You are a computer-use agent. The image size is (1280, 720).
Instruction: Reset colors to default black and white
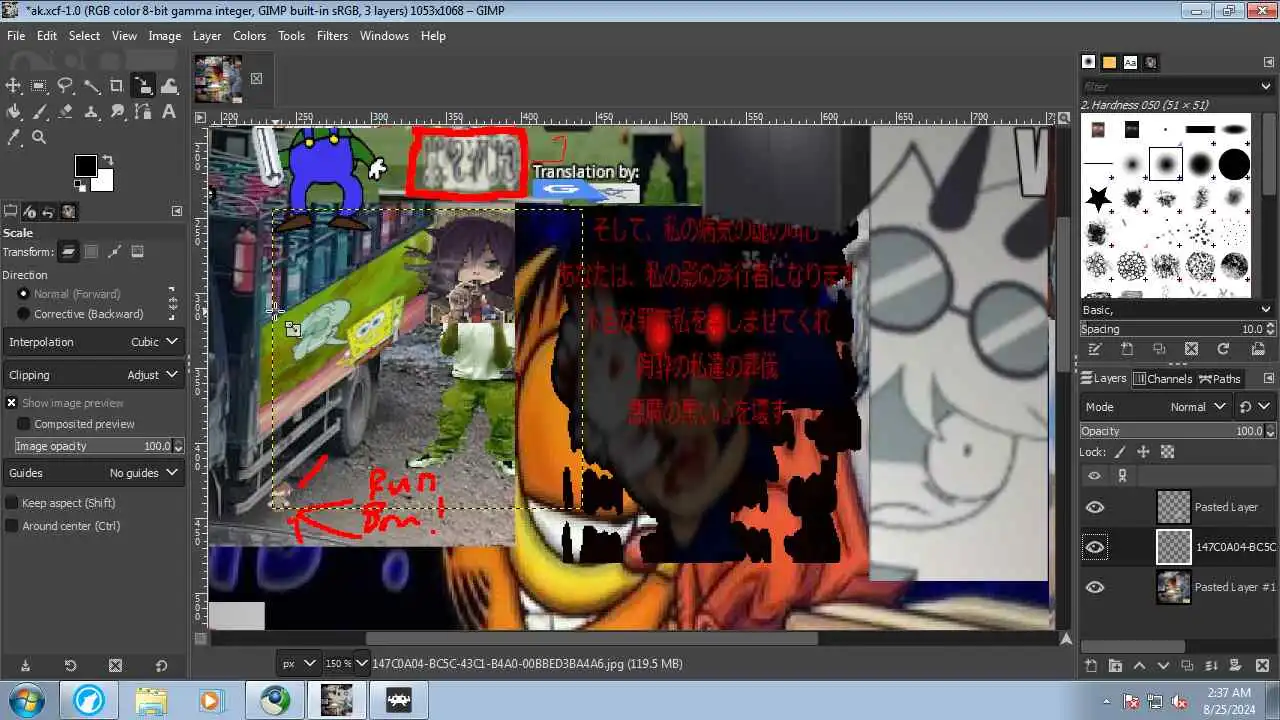coord(80,186)
